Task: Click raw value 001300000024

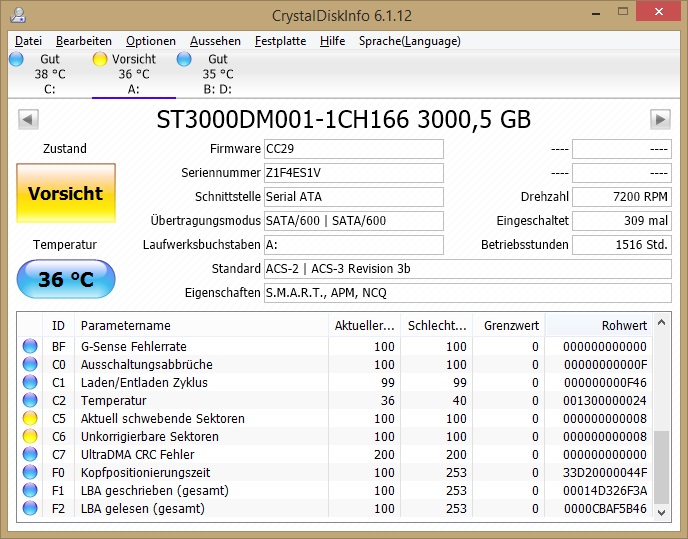Action: coord(605,401)
